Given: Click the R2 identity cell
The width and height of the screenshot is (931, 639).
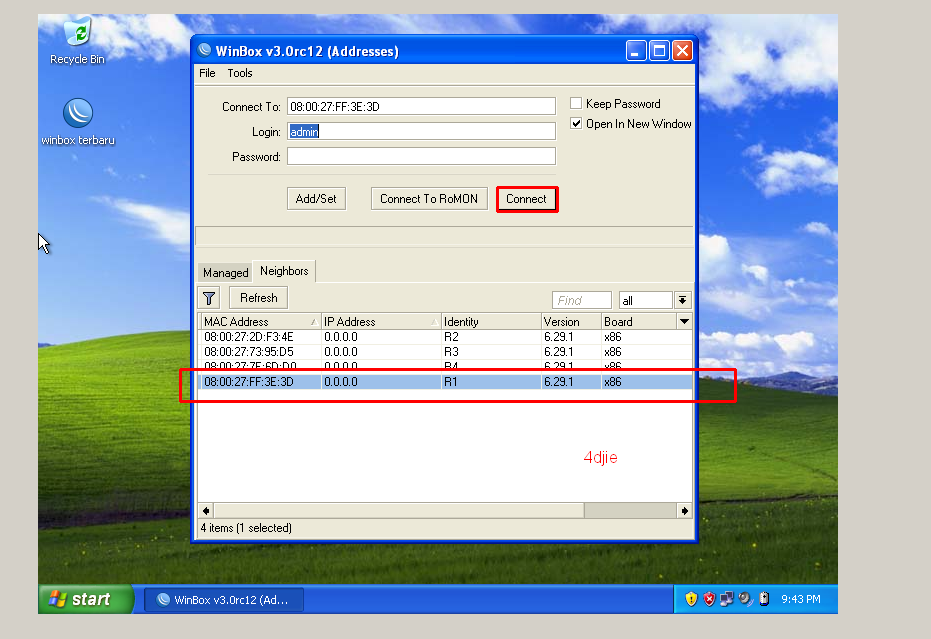Looking at the screenshot, I should pos(451,337).
